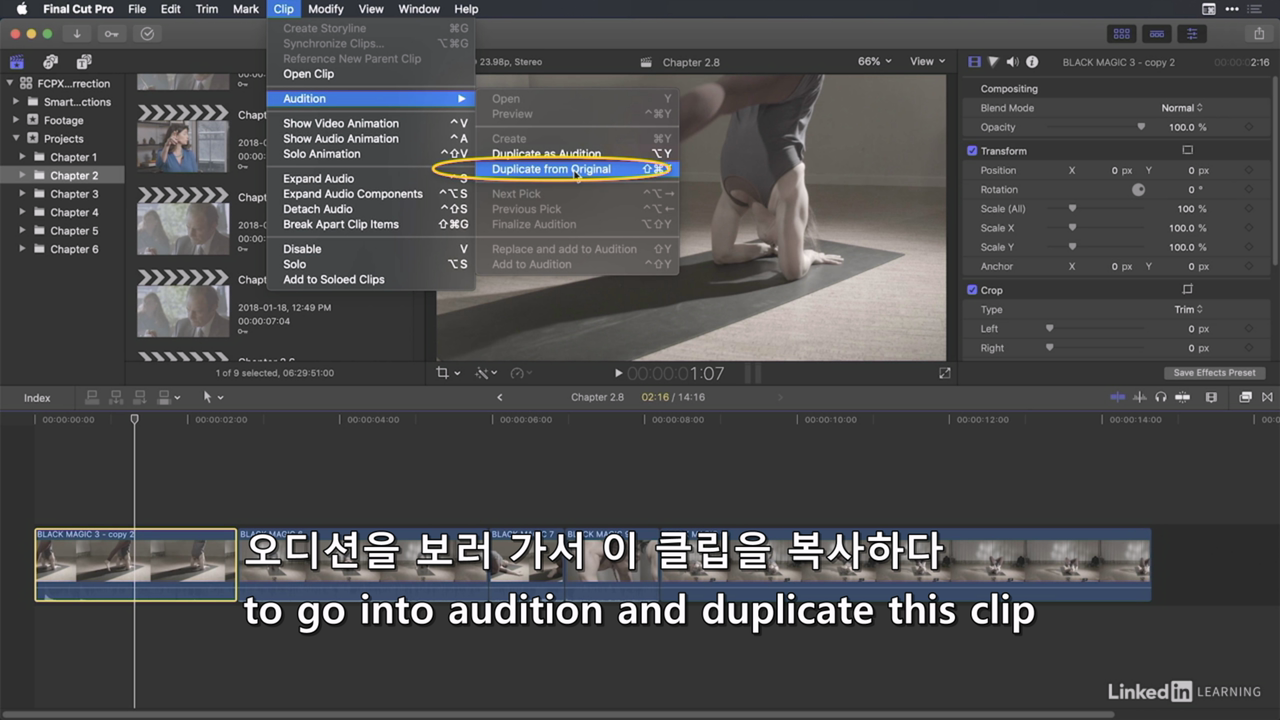Select Expand Audio in Clip menu

coord(371,179)
